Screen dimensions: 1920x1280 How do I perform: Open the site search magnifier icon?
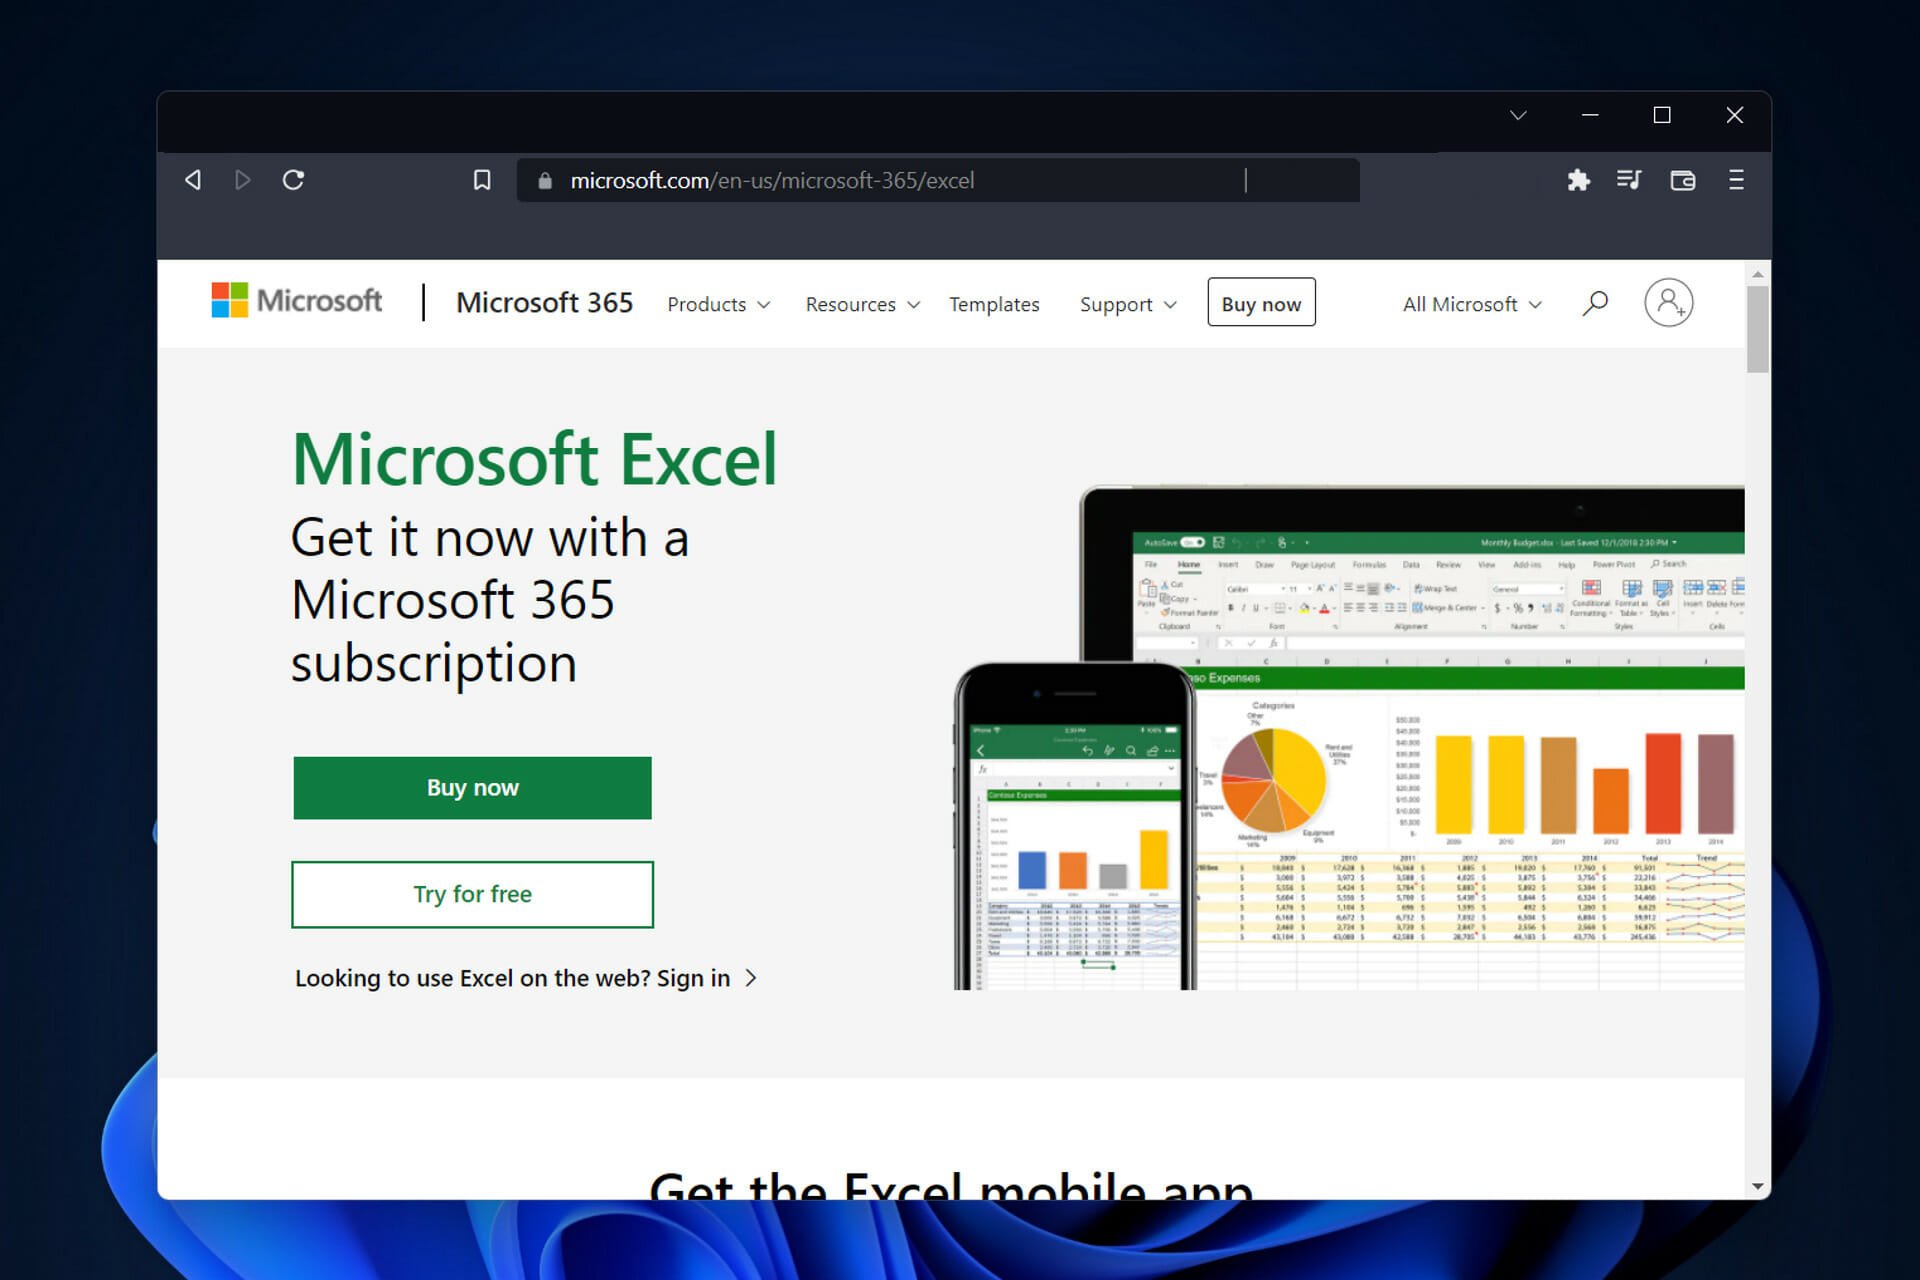(1595, 303)
